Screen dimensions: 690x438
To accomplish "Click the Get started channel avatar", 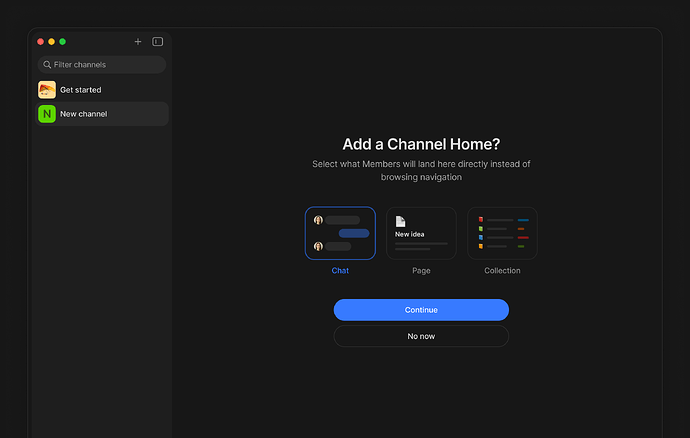I will point(47,90).
